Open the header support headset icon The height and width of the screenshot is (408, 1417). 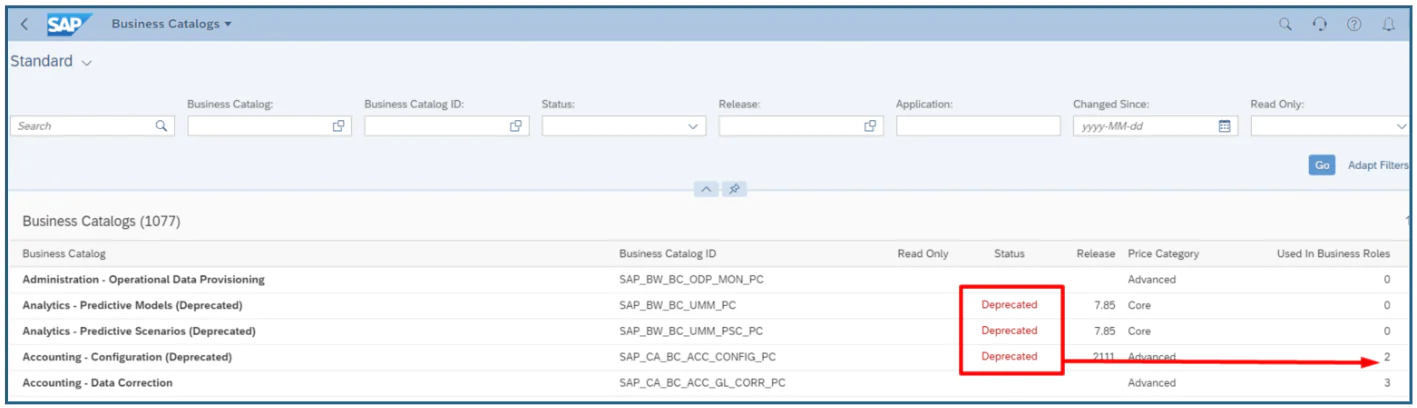[1320, 24]
